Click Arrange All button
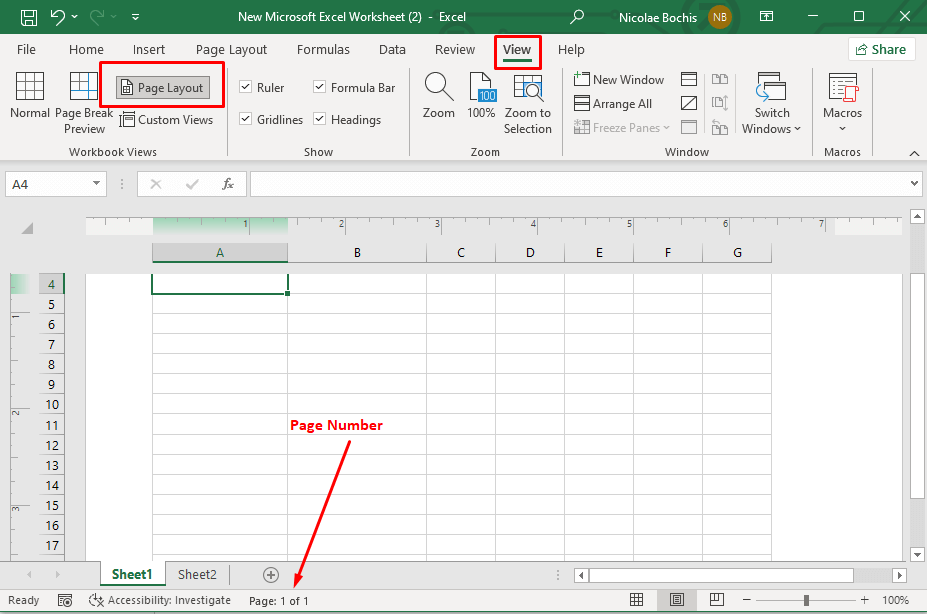 (x=614, y=104)
